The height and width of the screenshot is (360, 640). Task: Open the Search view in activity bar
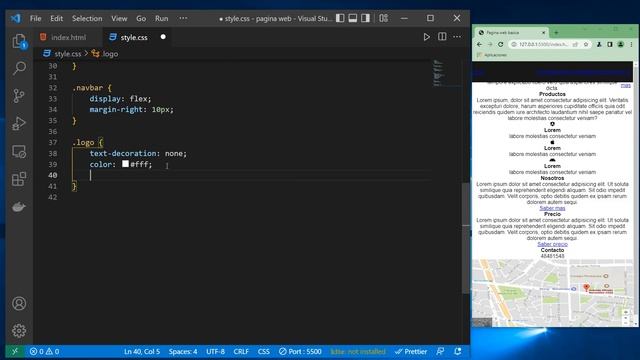[19, 68]
